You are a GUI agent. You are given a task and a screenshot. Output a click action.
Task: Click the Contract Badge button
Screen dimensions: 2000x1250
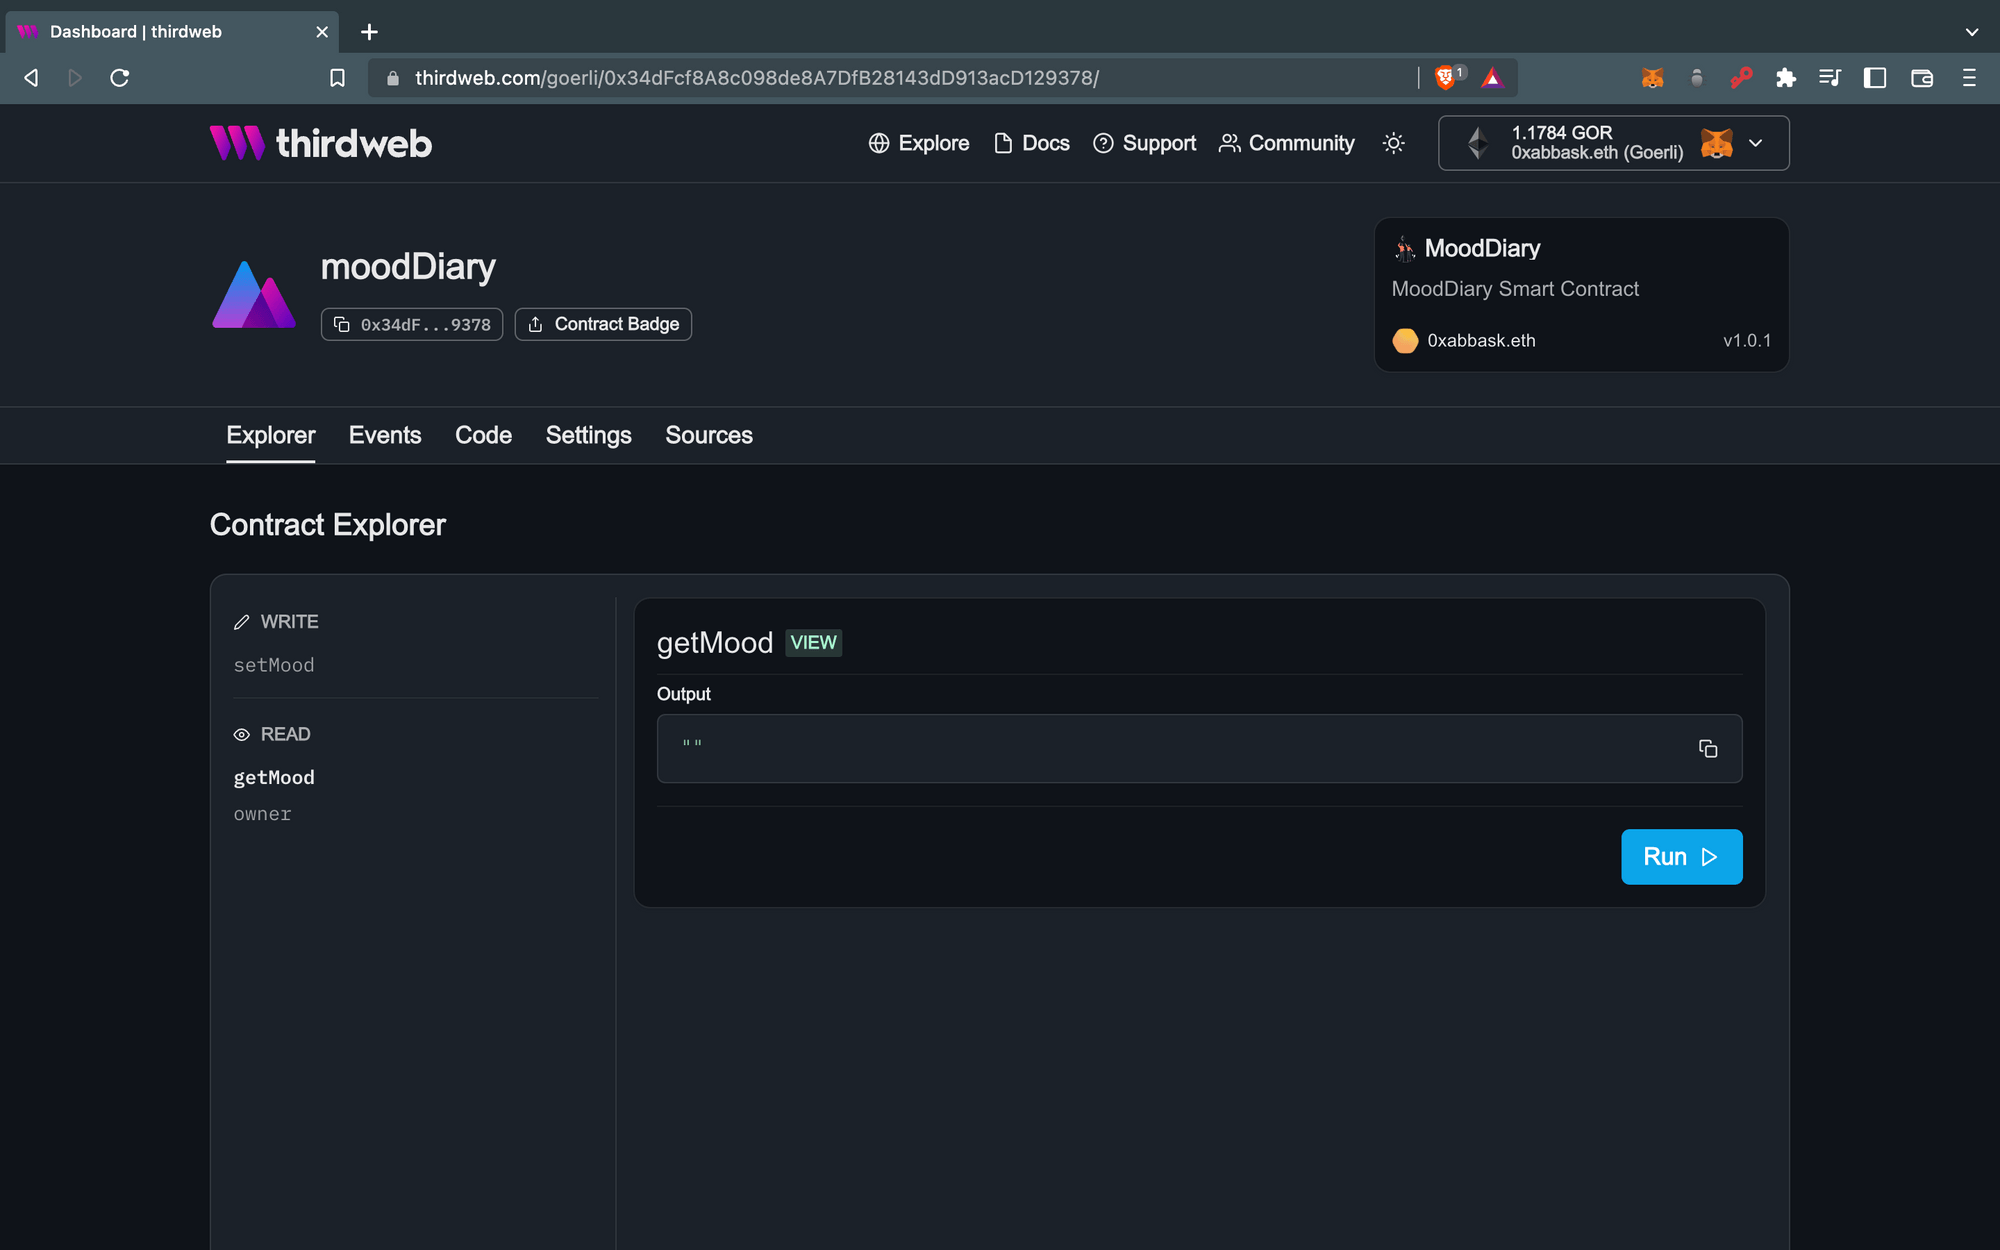(603, 324)
